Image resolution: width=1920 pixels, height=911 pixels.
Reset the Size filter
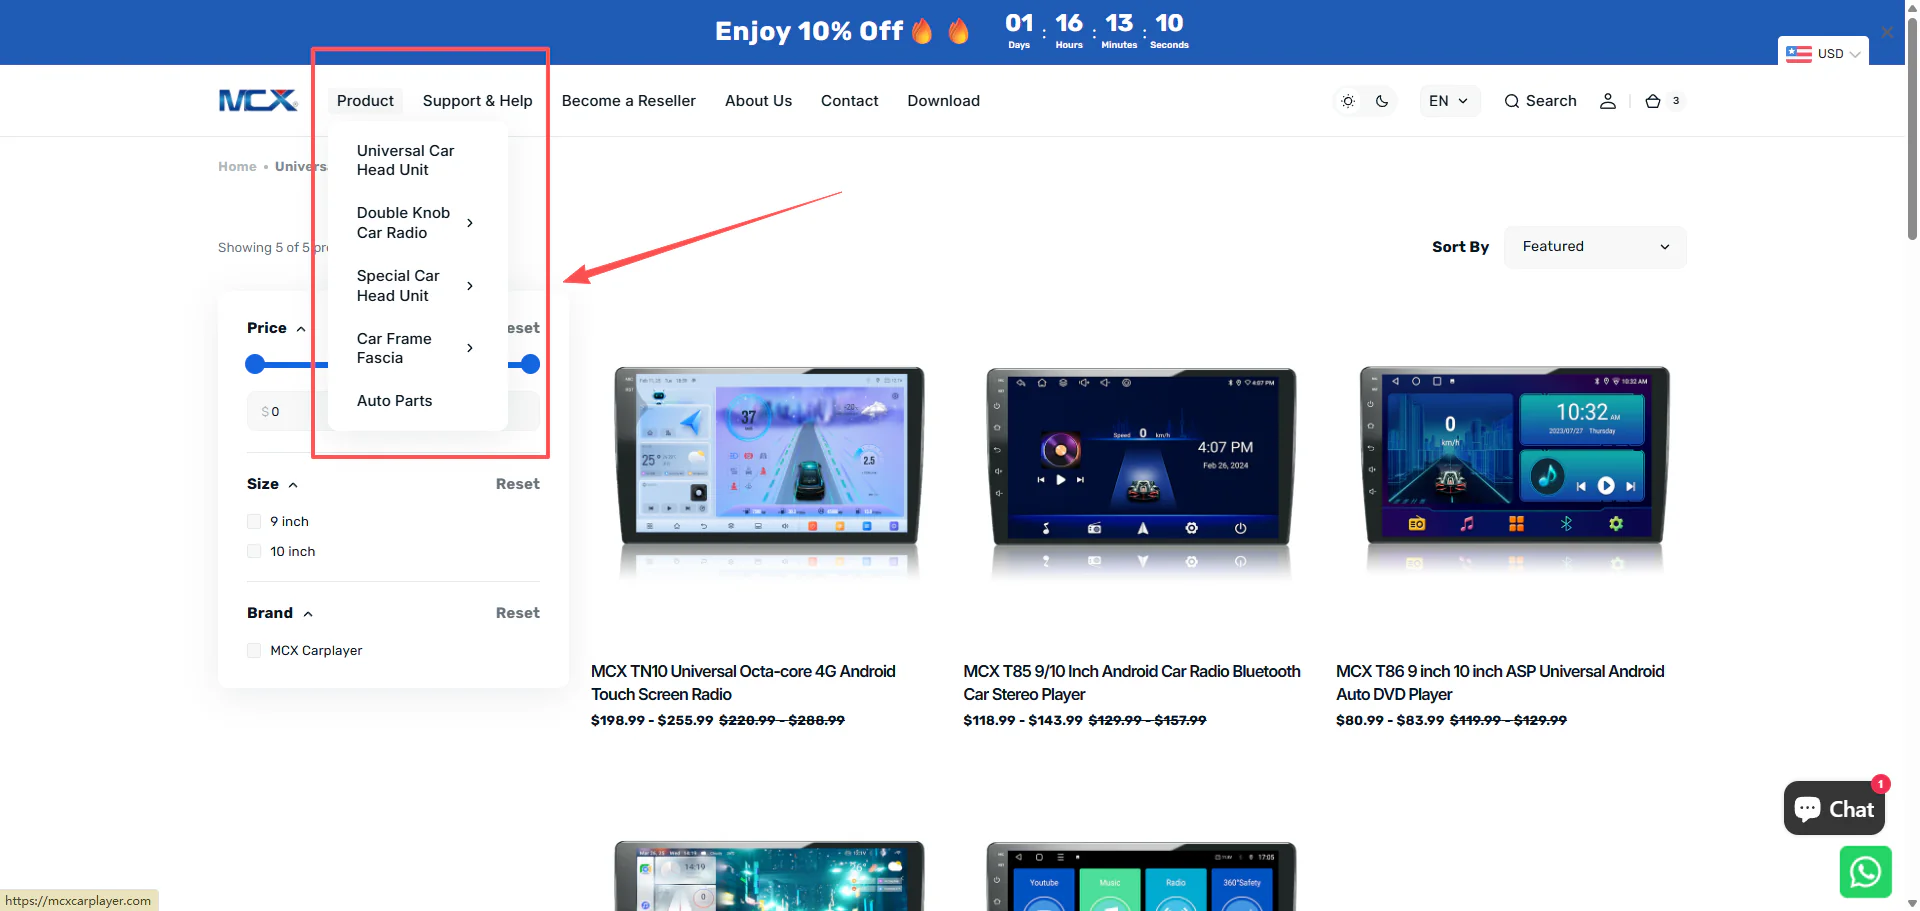pyautogui.click(x=517, y=484)
